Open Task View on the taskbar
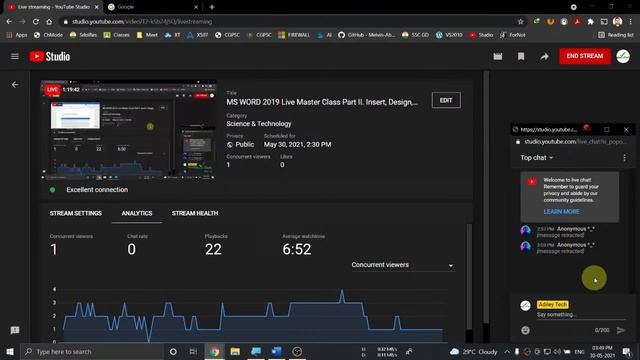 pos(193,351)
